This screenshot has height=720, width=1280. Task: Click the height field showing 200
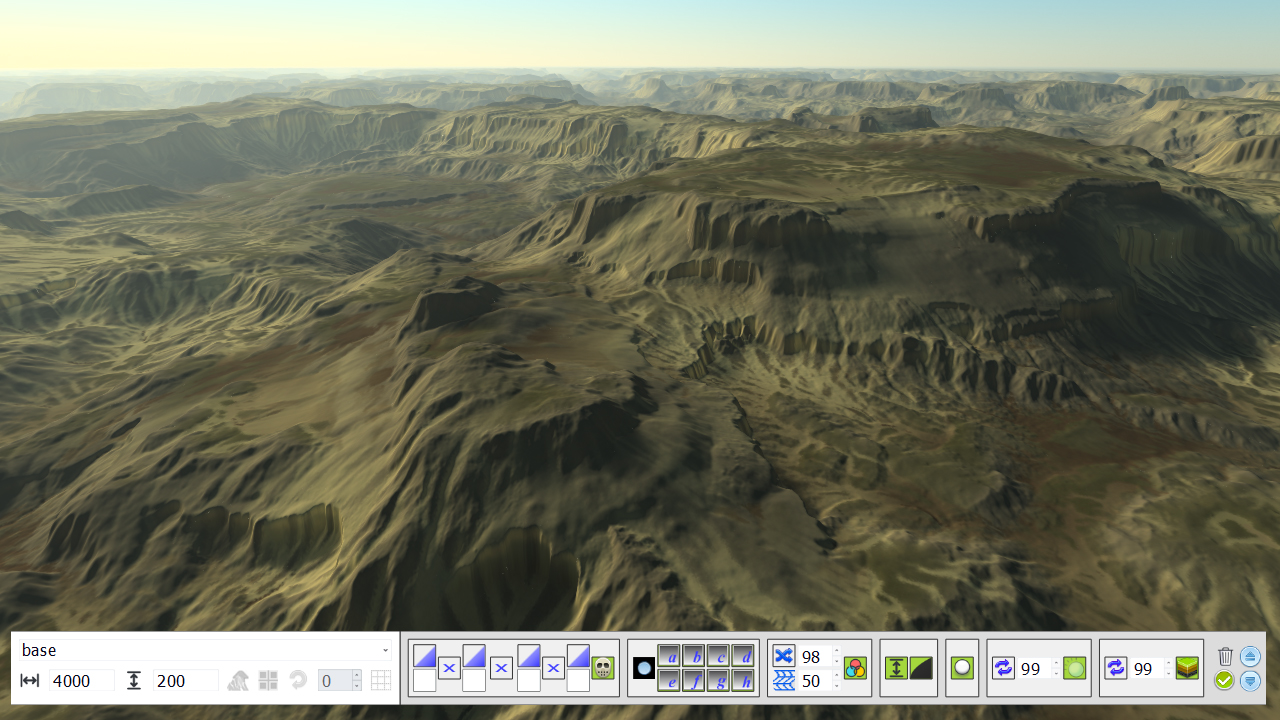coord(185,681)
